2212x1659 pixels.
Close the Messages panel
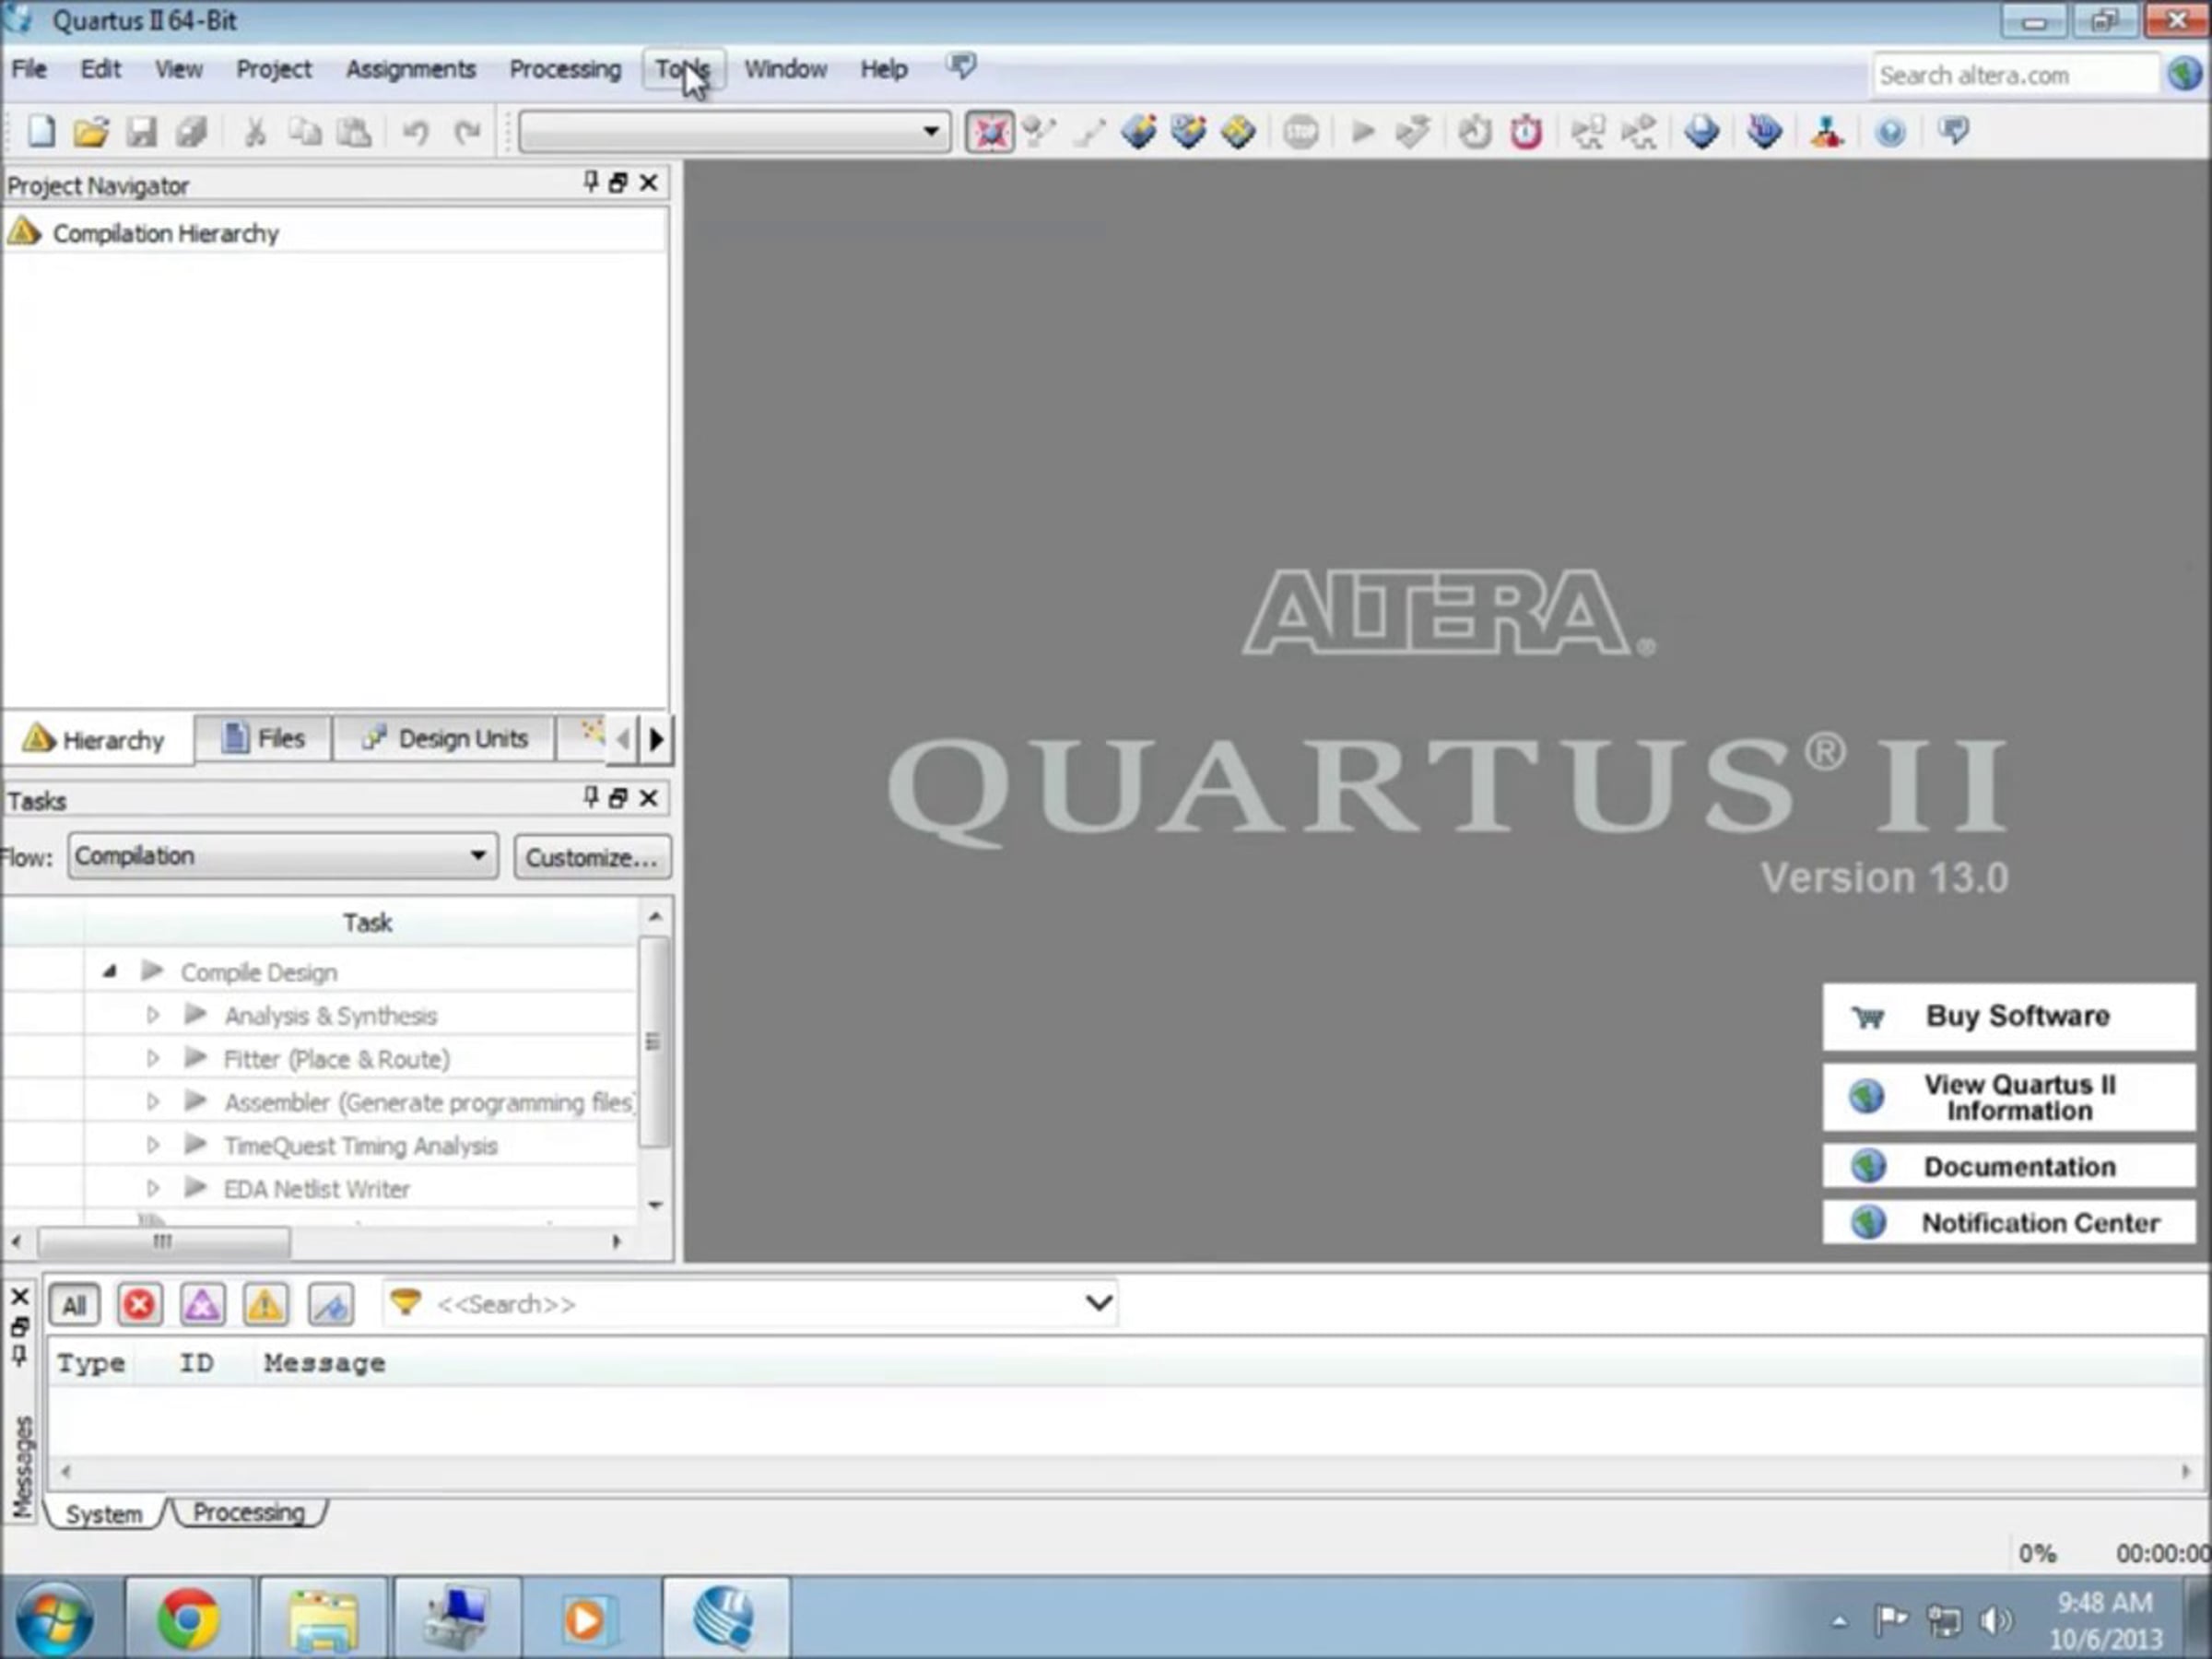(x=20, y=1297)
